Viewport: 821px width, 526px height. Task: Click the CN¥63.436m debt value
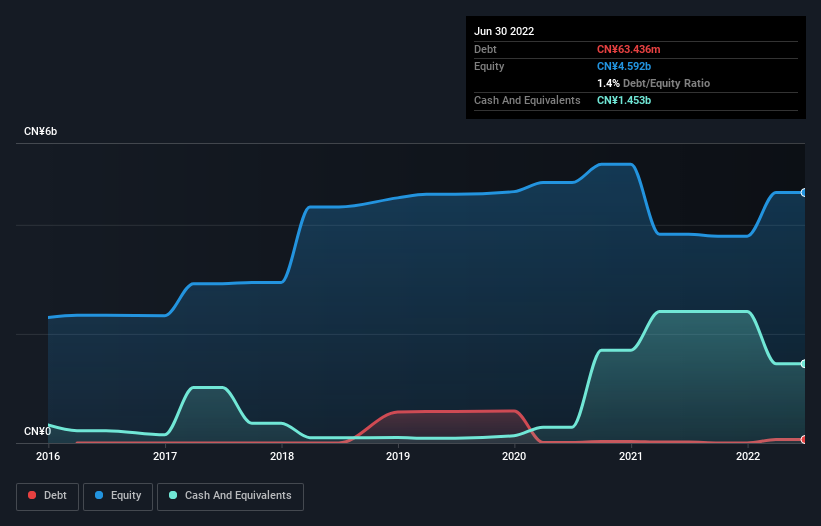[x=628, y=49]
